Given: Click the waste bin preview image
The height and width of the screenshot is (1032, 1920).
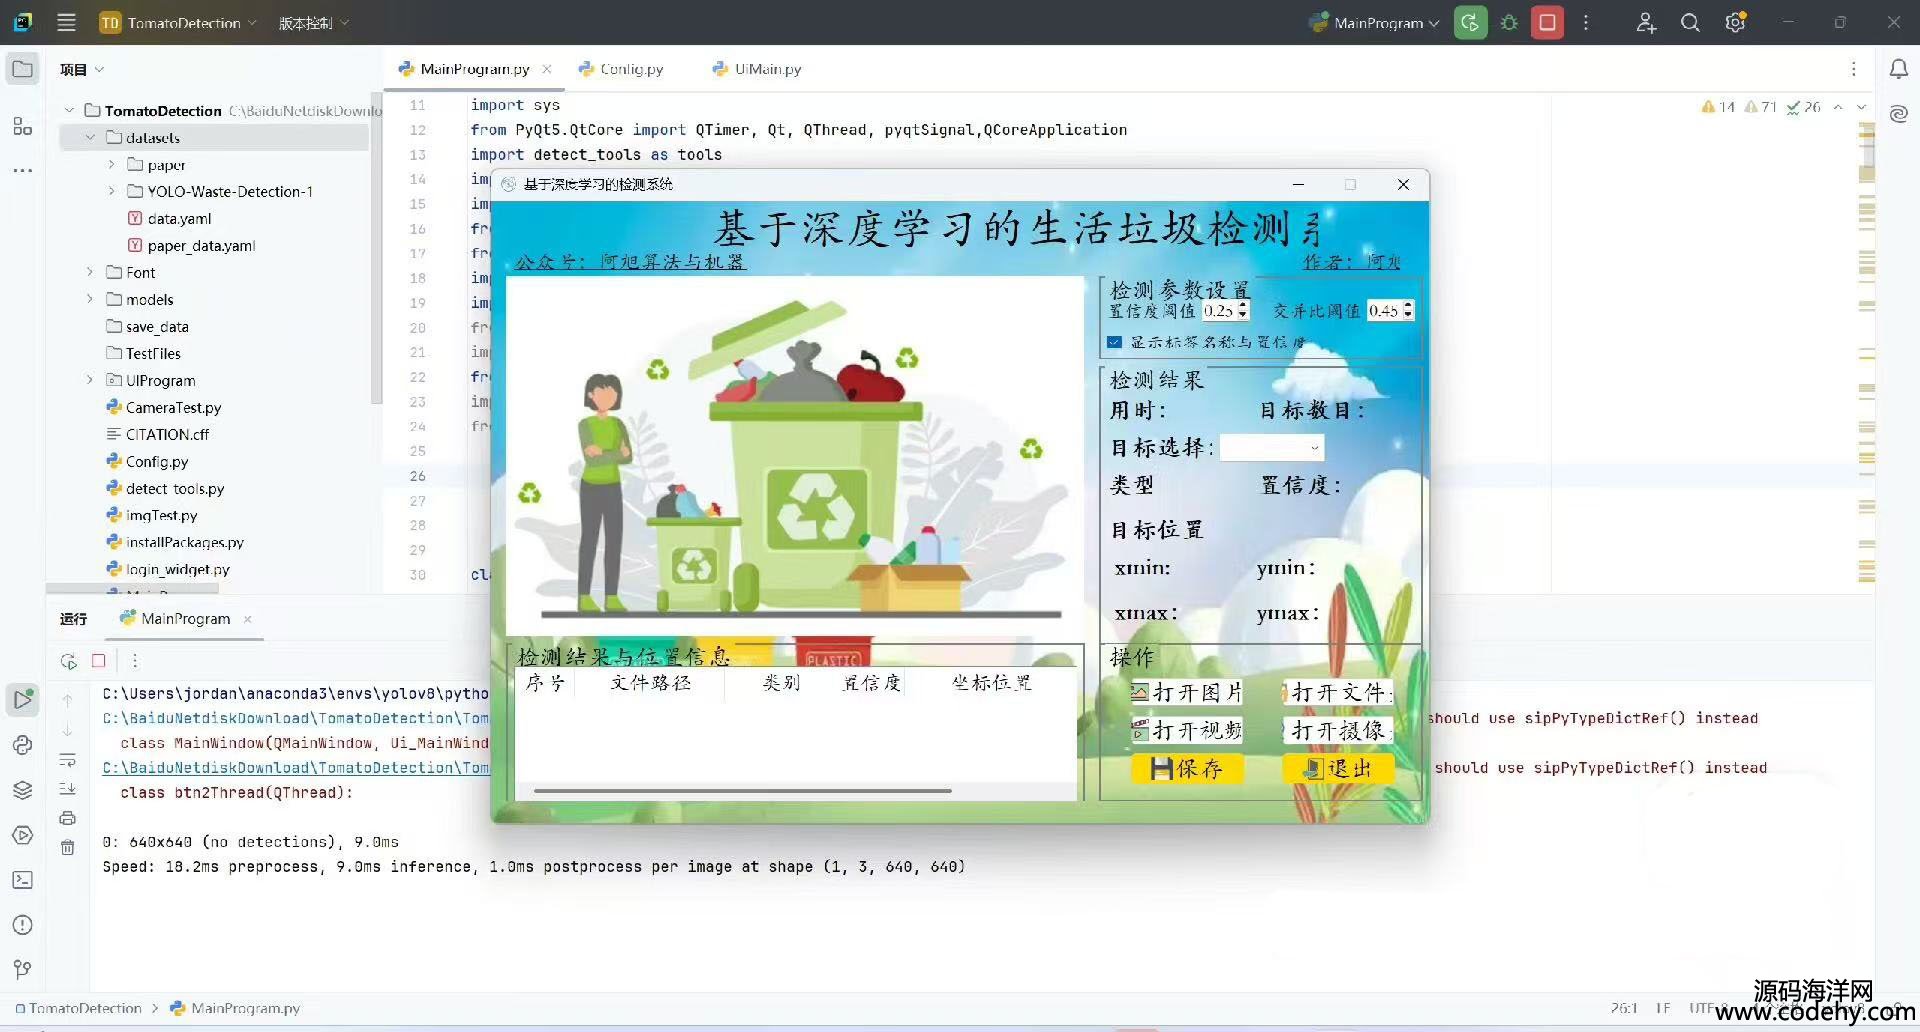Looking at the screenshot, I should (x=795, y=455).
